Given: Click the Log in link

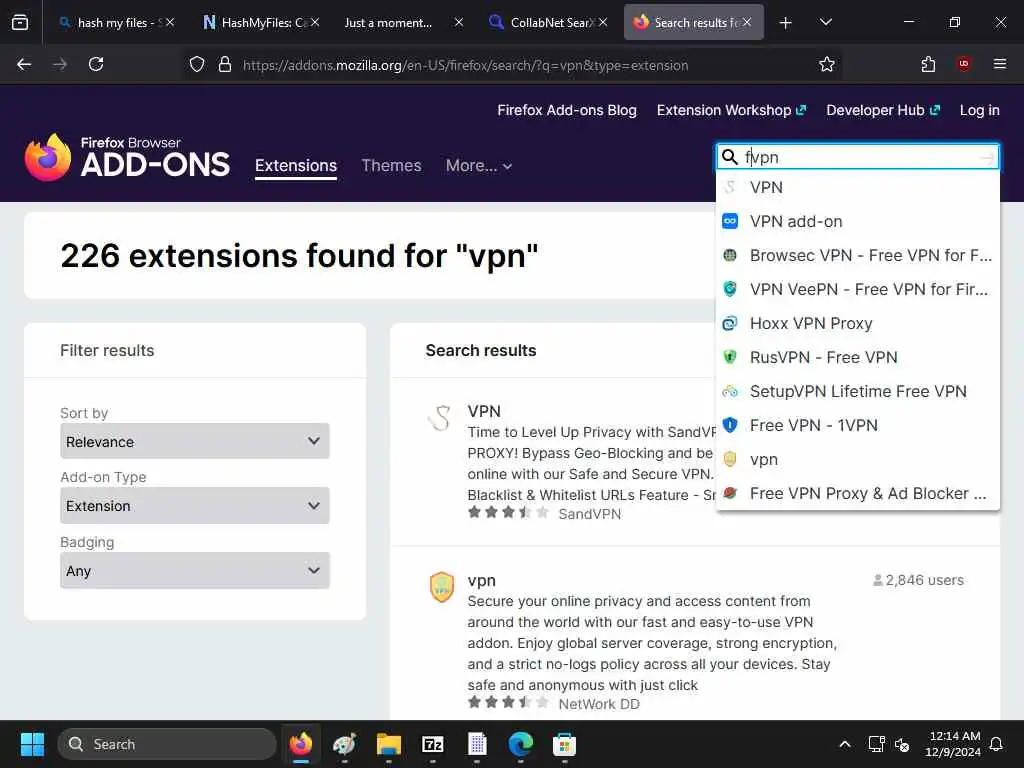Looking at the screenshot, I should pyautogui.click(x=980, y=110).
